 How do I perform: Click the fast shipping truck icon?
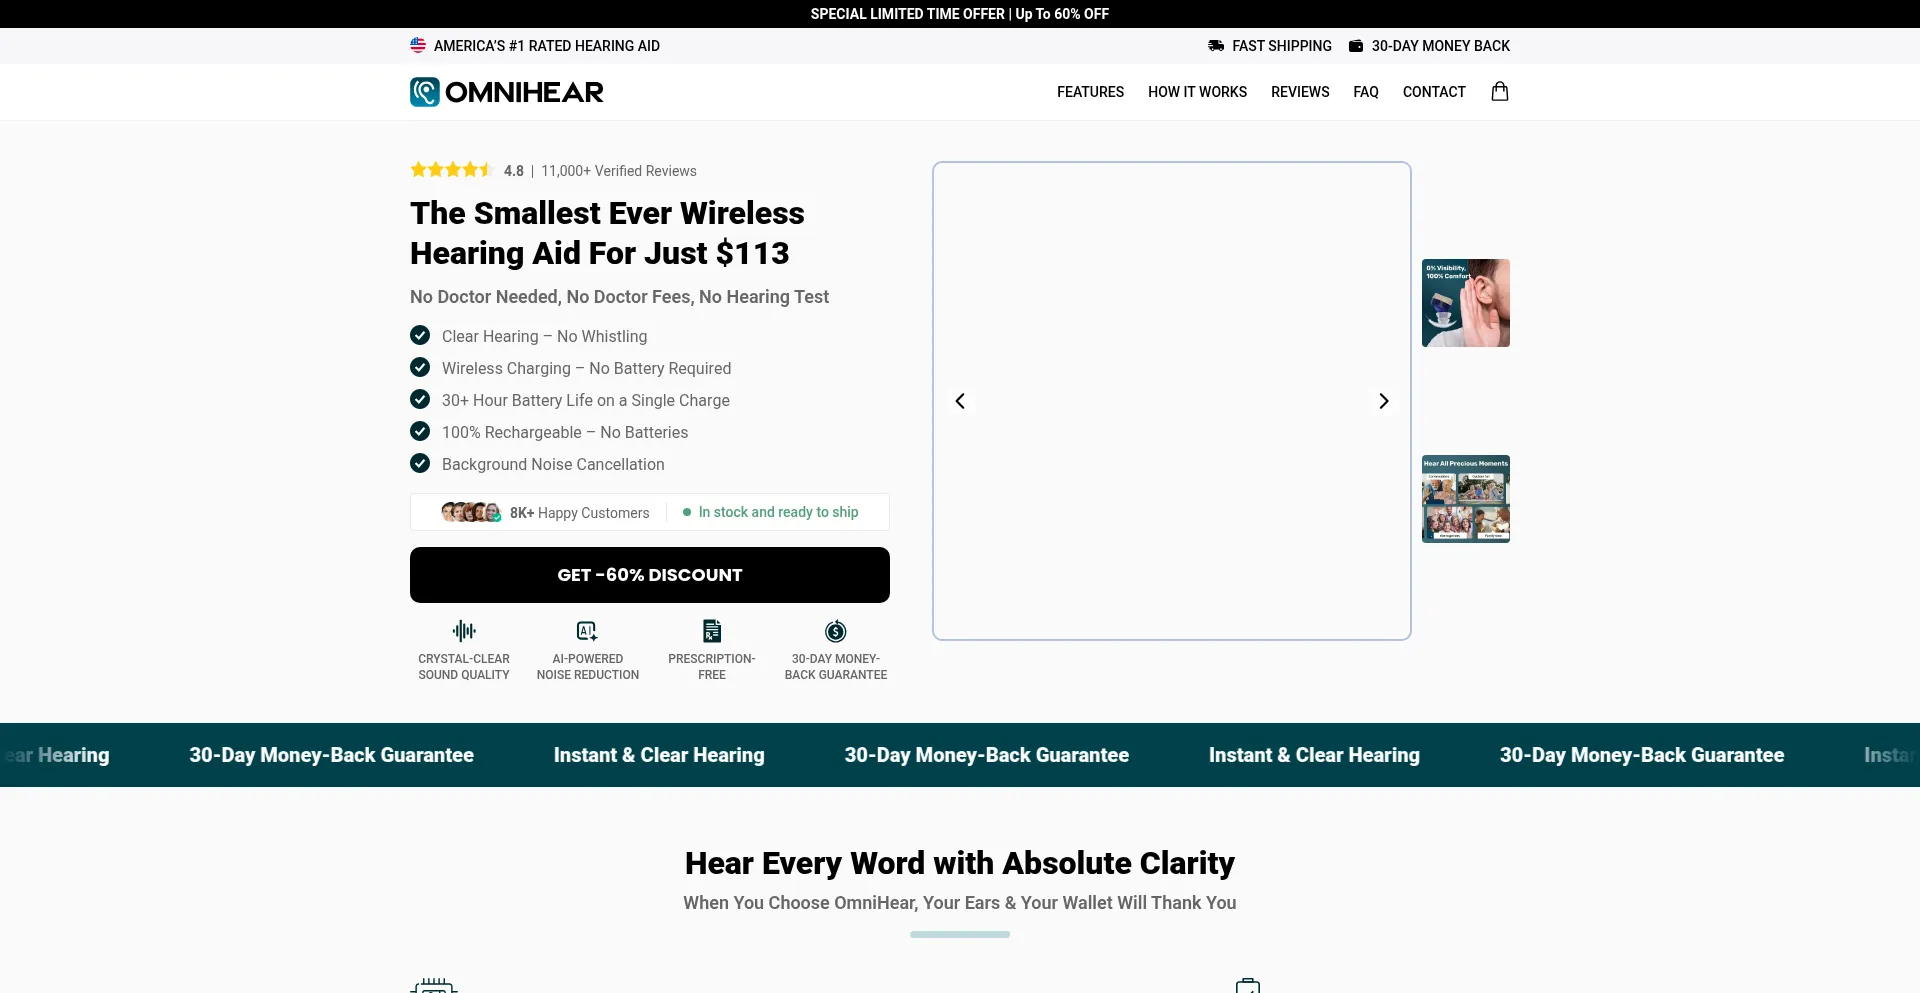point(1216,46)
